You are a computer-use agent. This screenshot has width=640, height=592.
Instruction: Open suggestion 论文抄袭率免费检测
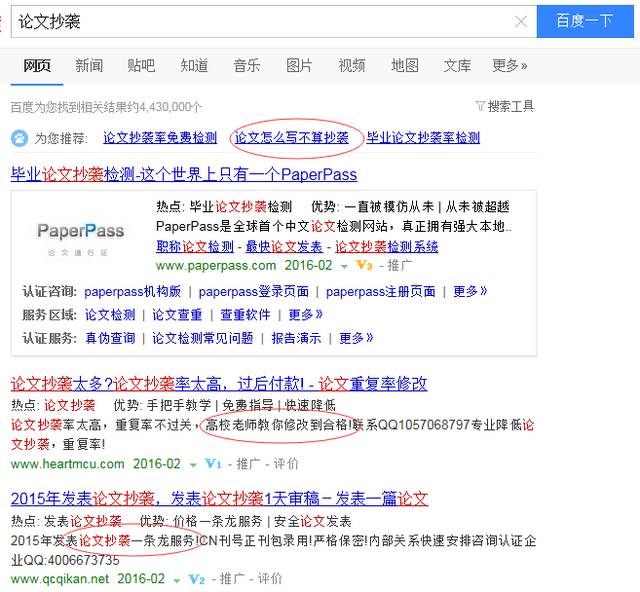point(160,138)
